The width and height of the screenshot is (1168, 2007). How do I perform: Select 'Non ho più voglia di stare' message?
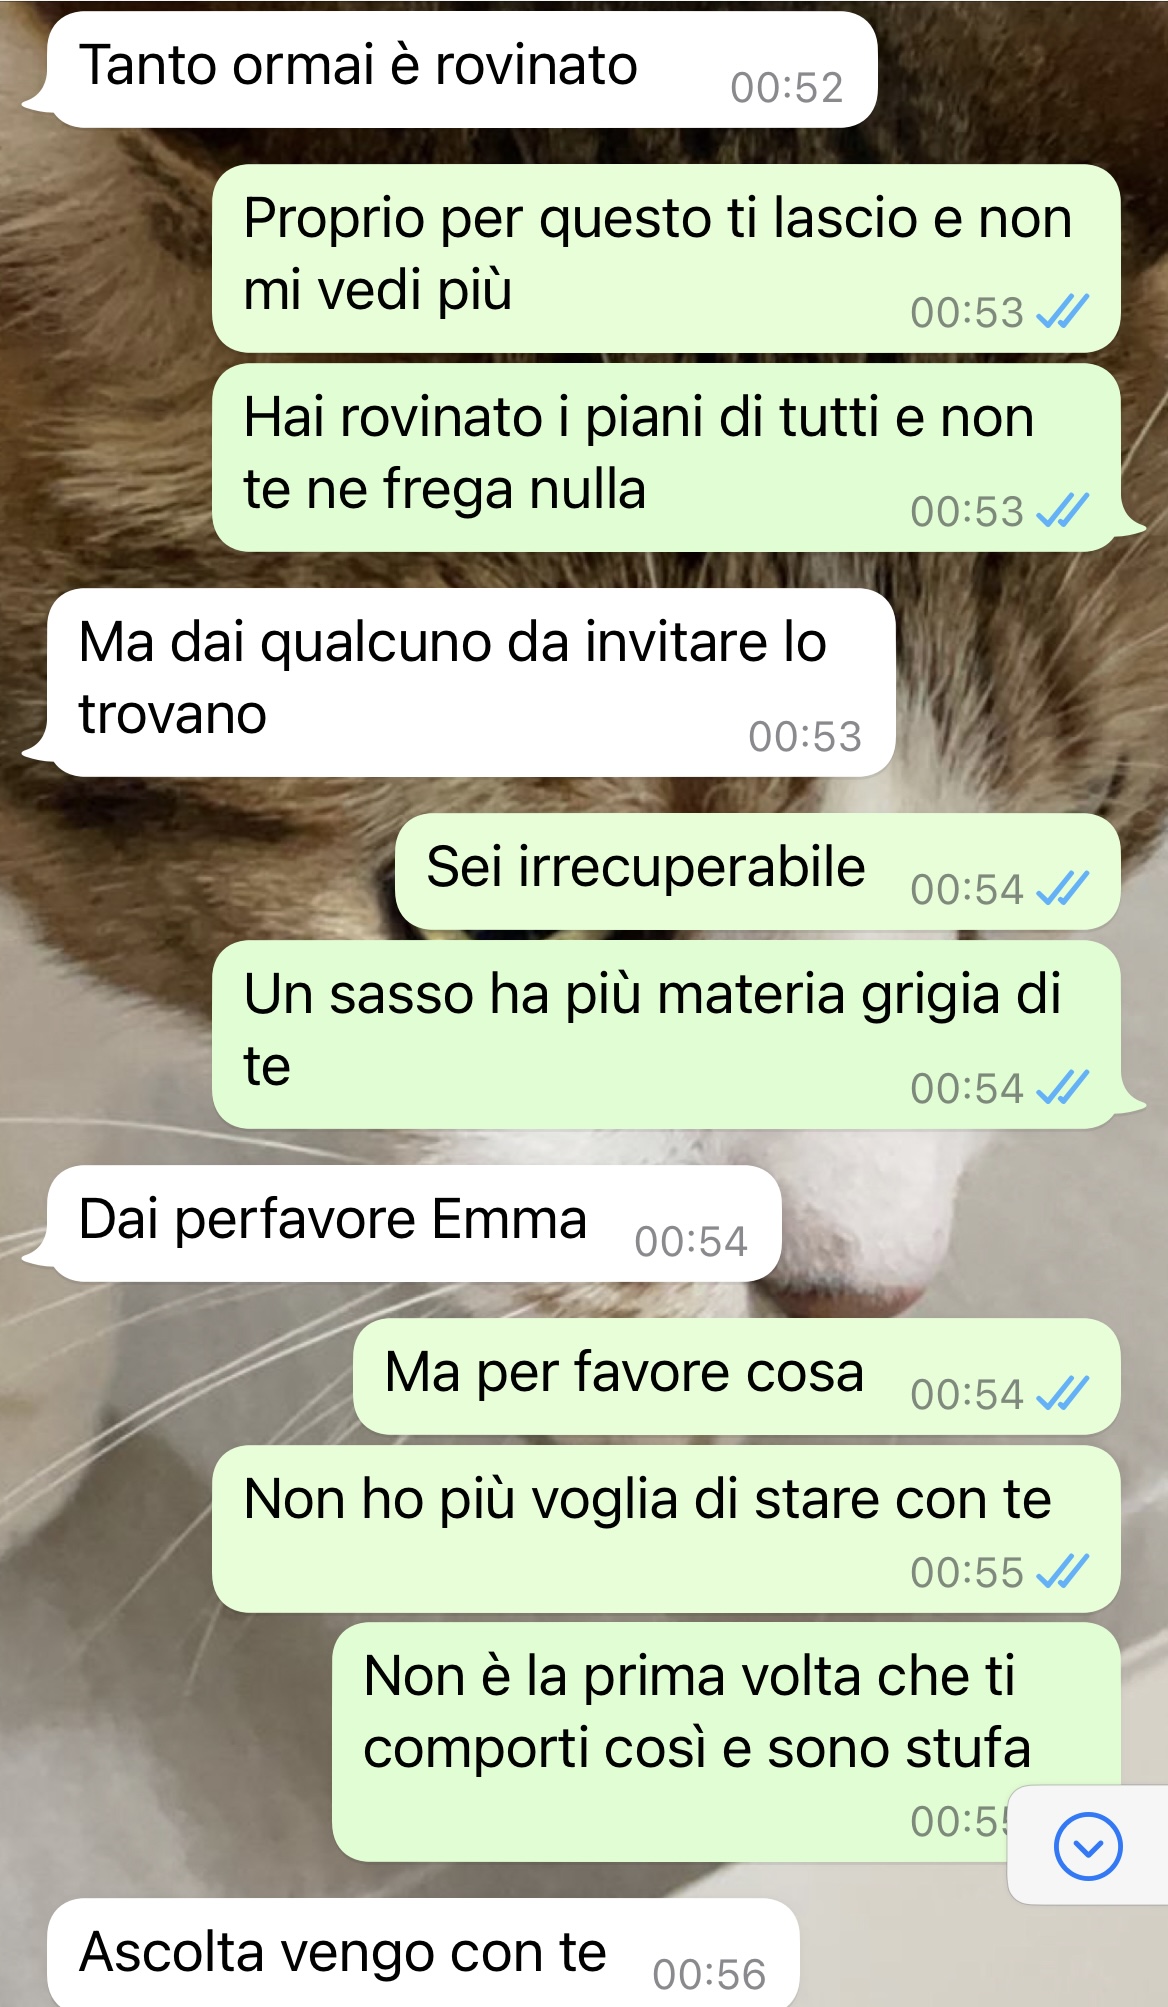(666, 1529)
